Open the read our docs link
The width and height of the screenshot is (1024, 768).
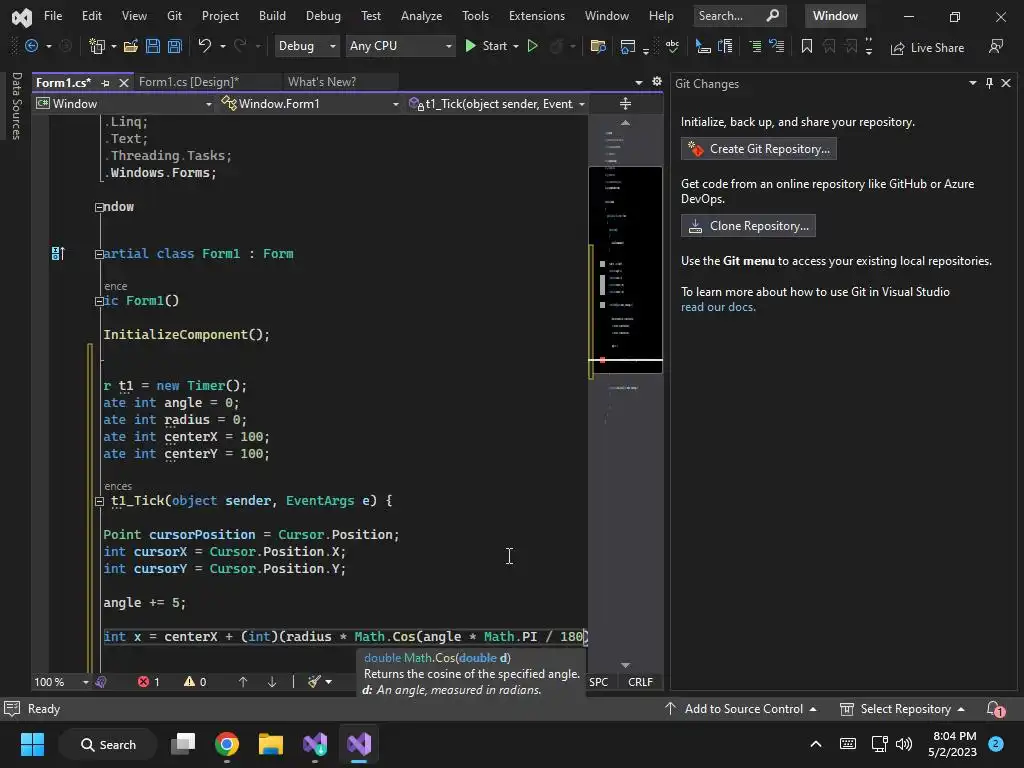click(x=718, y=307)
